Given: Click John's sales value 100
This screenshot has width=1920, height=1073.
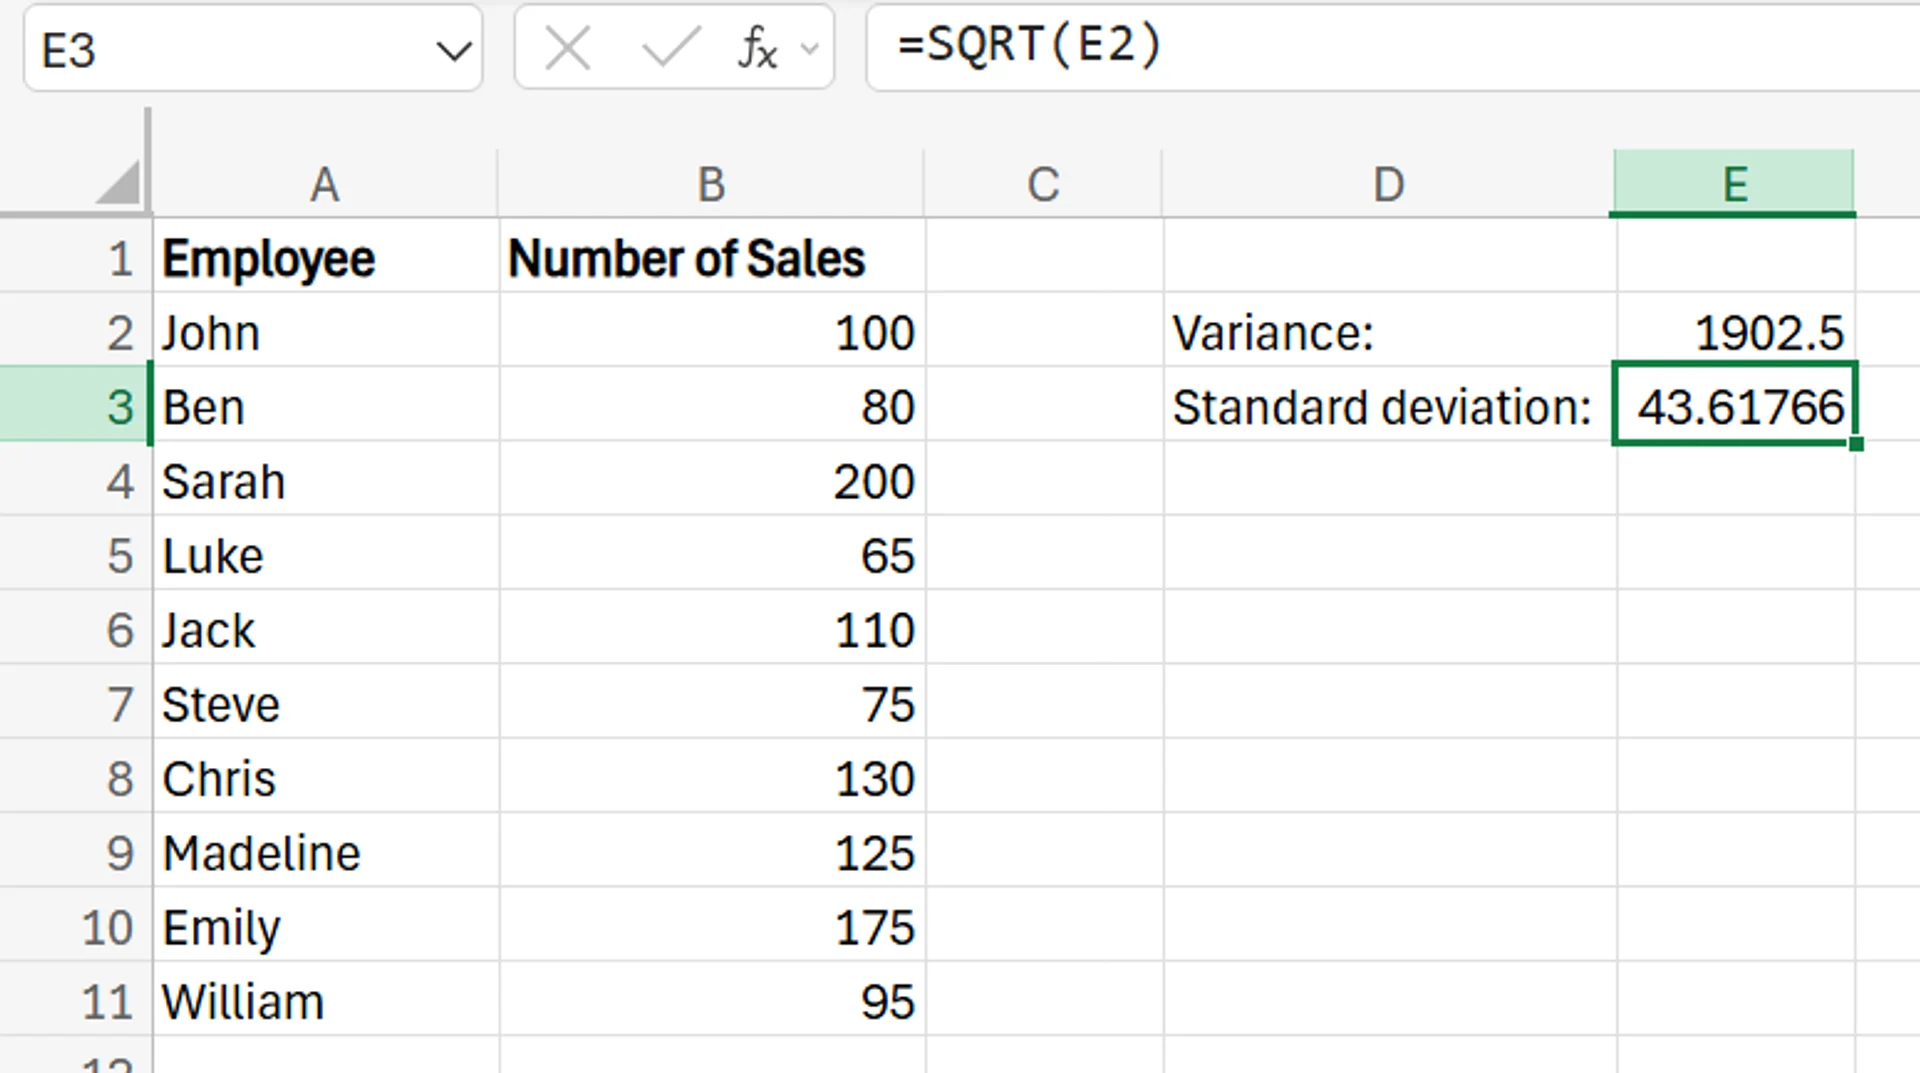Looking at the screenshot, I should pos(712,331).
